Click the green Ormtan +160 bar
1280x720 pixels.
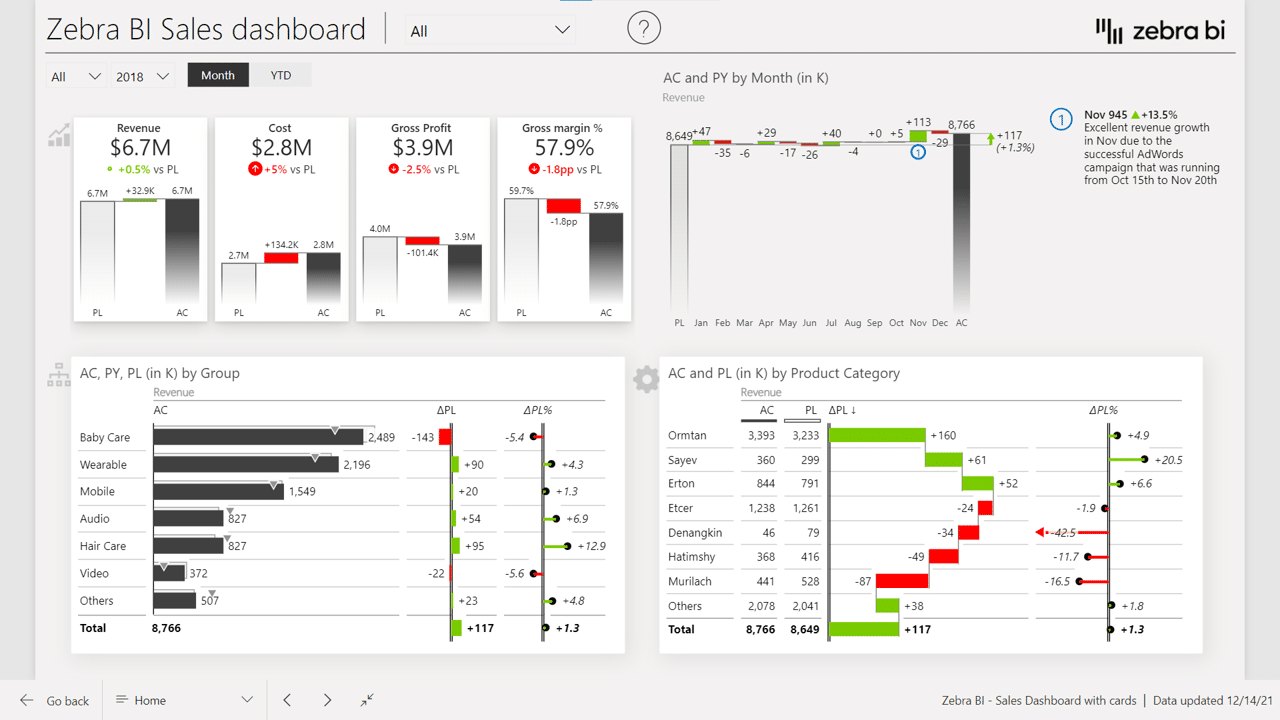pyautogui.click(x=877, y=435)
